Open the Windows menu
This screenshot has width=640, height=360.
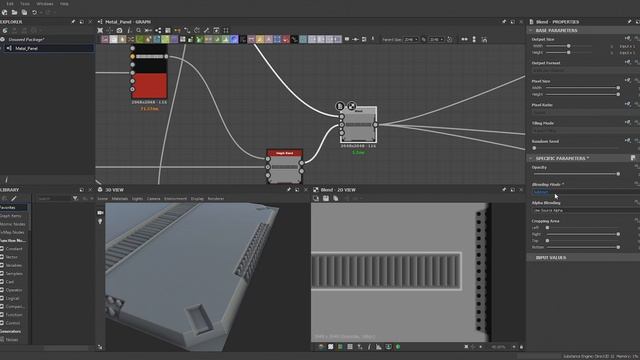[45, 4]
